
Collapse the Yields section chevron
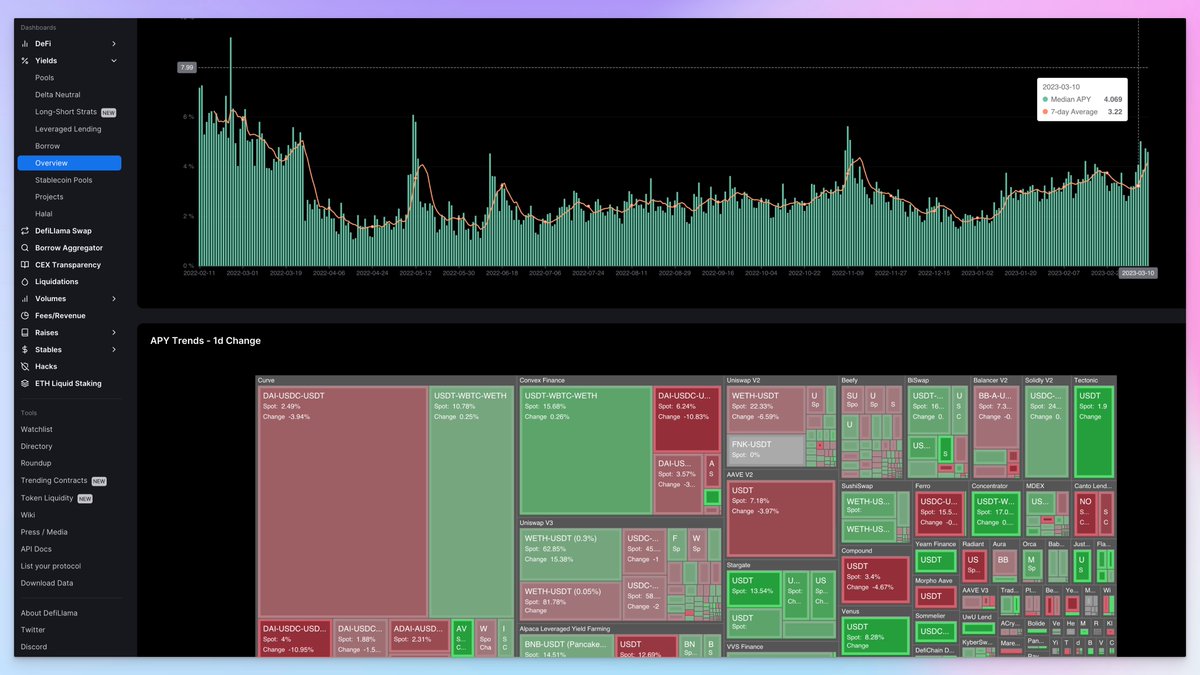(114, 61)
